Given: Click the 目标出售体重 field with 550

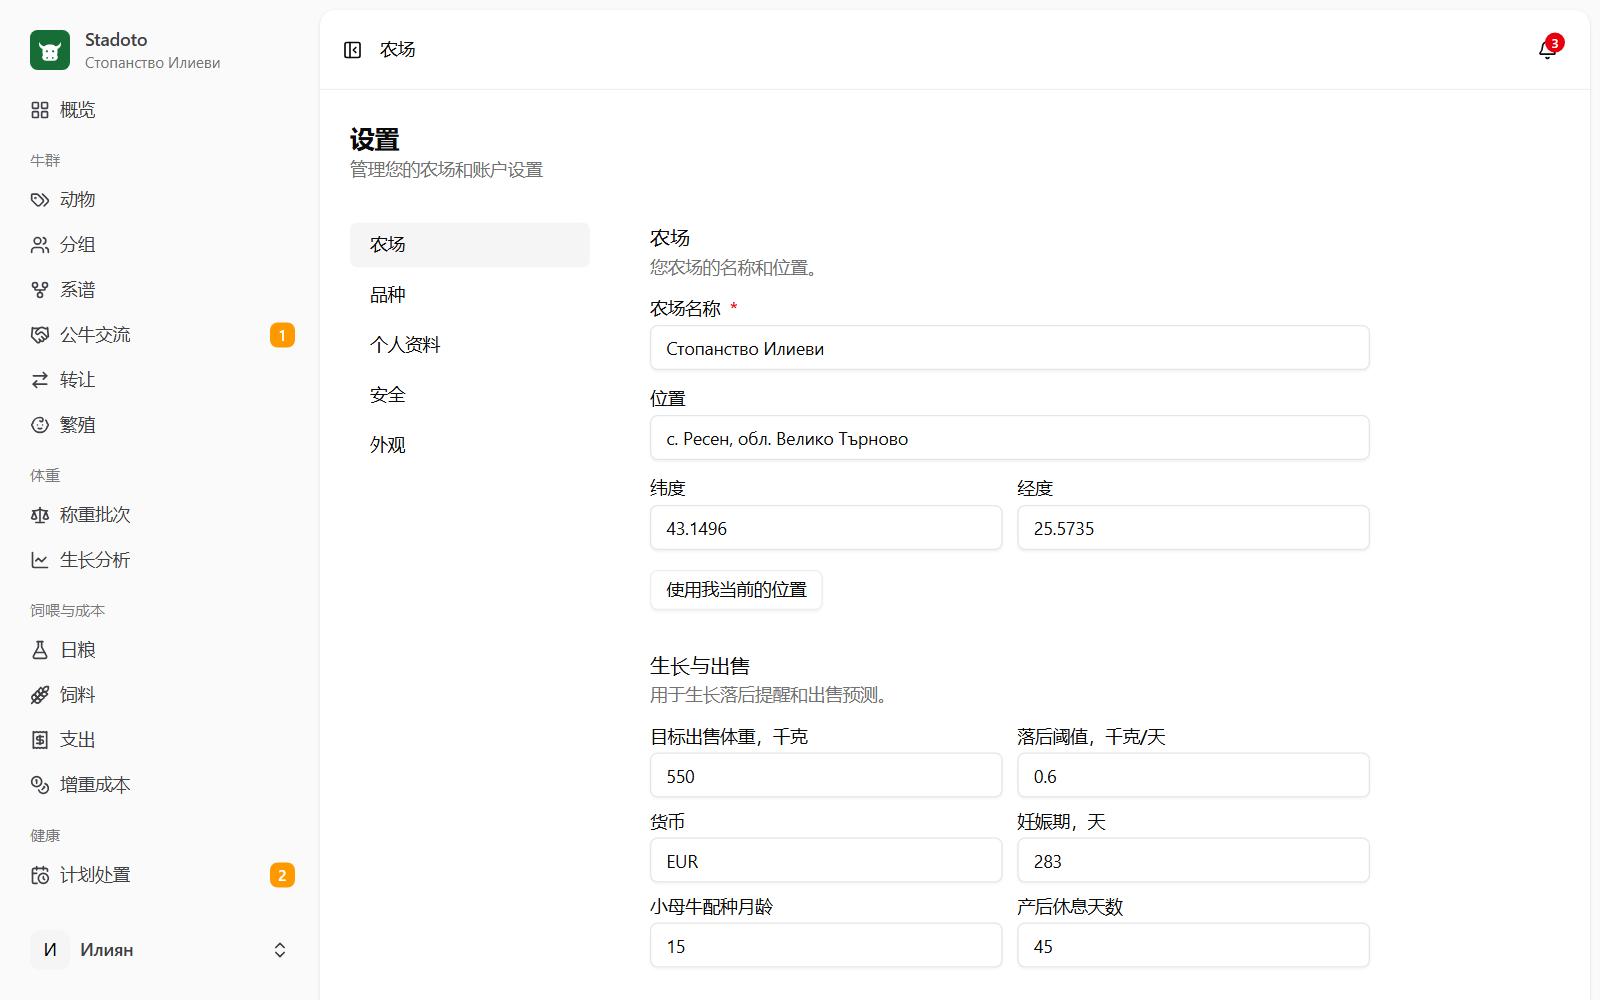Looking at the screenshot, I should [826, 776].
